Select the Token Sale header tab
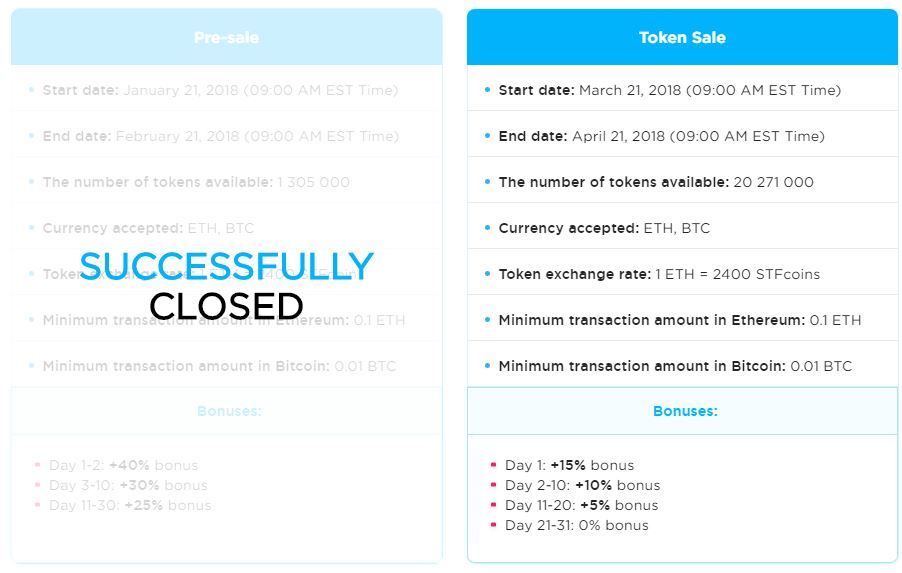This screenshot has height=573, width=902. (682, 37)
